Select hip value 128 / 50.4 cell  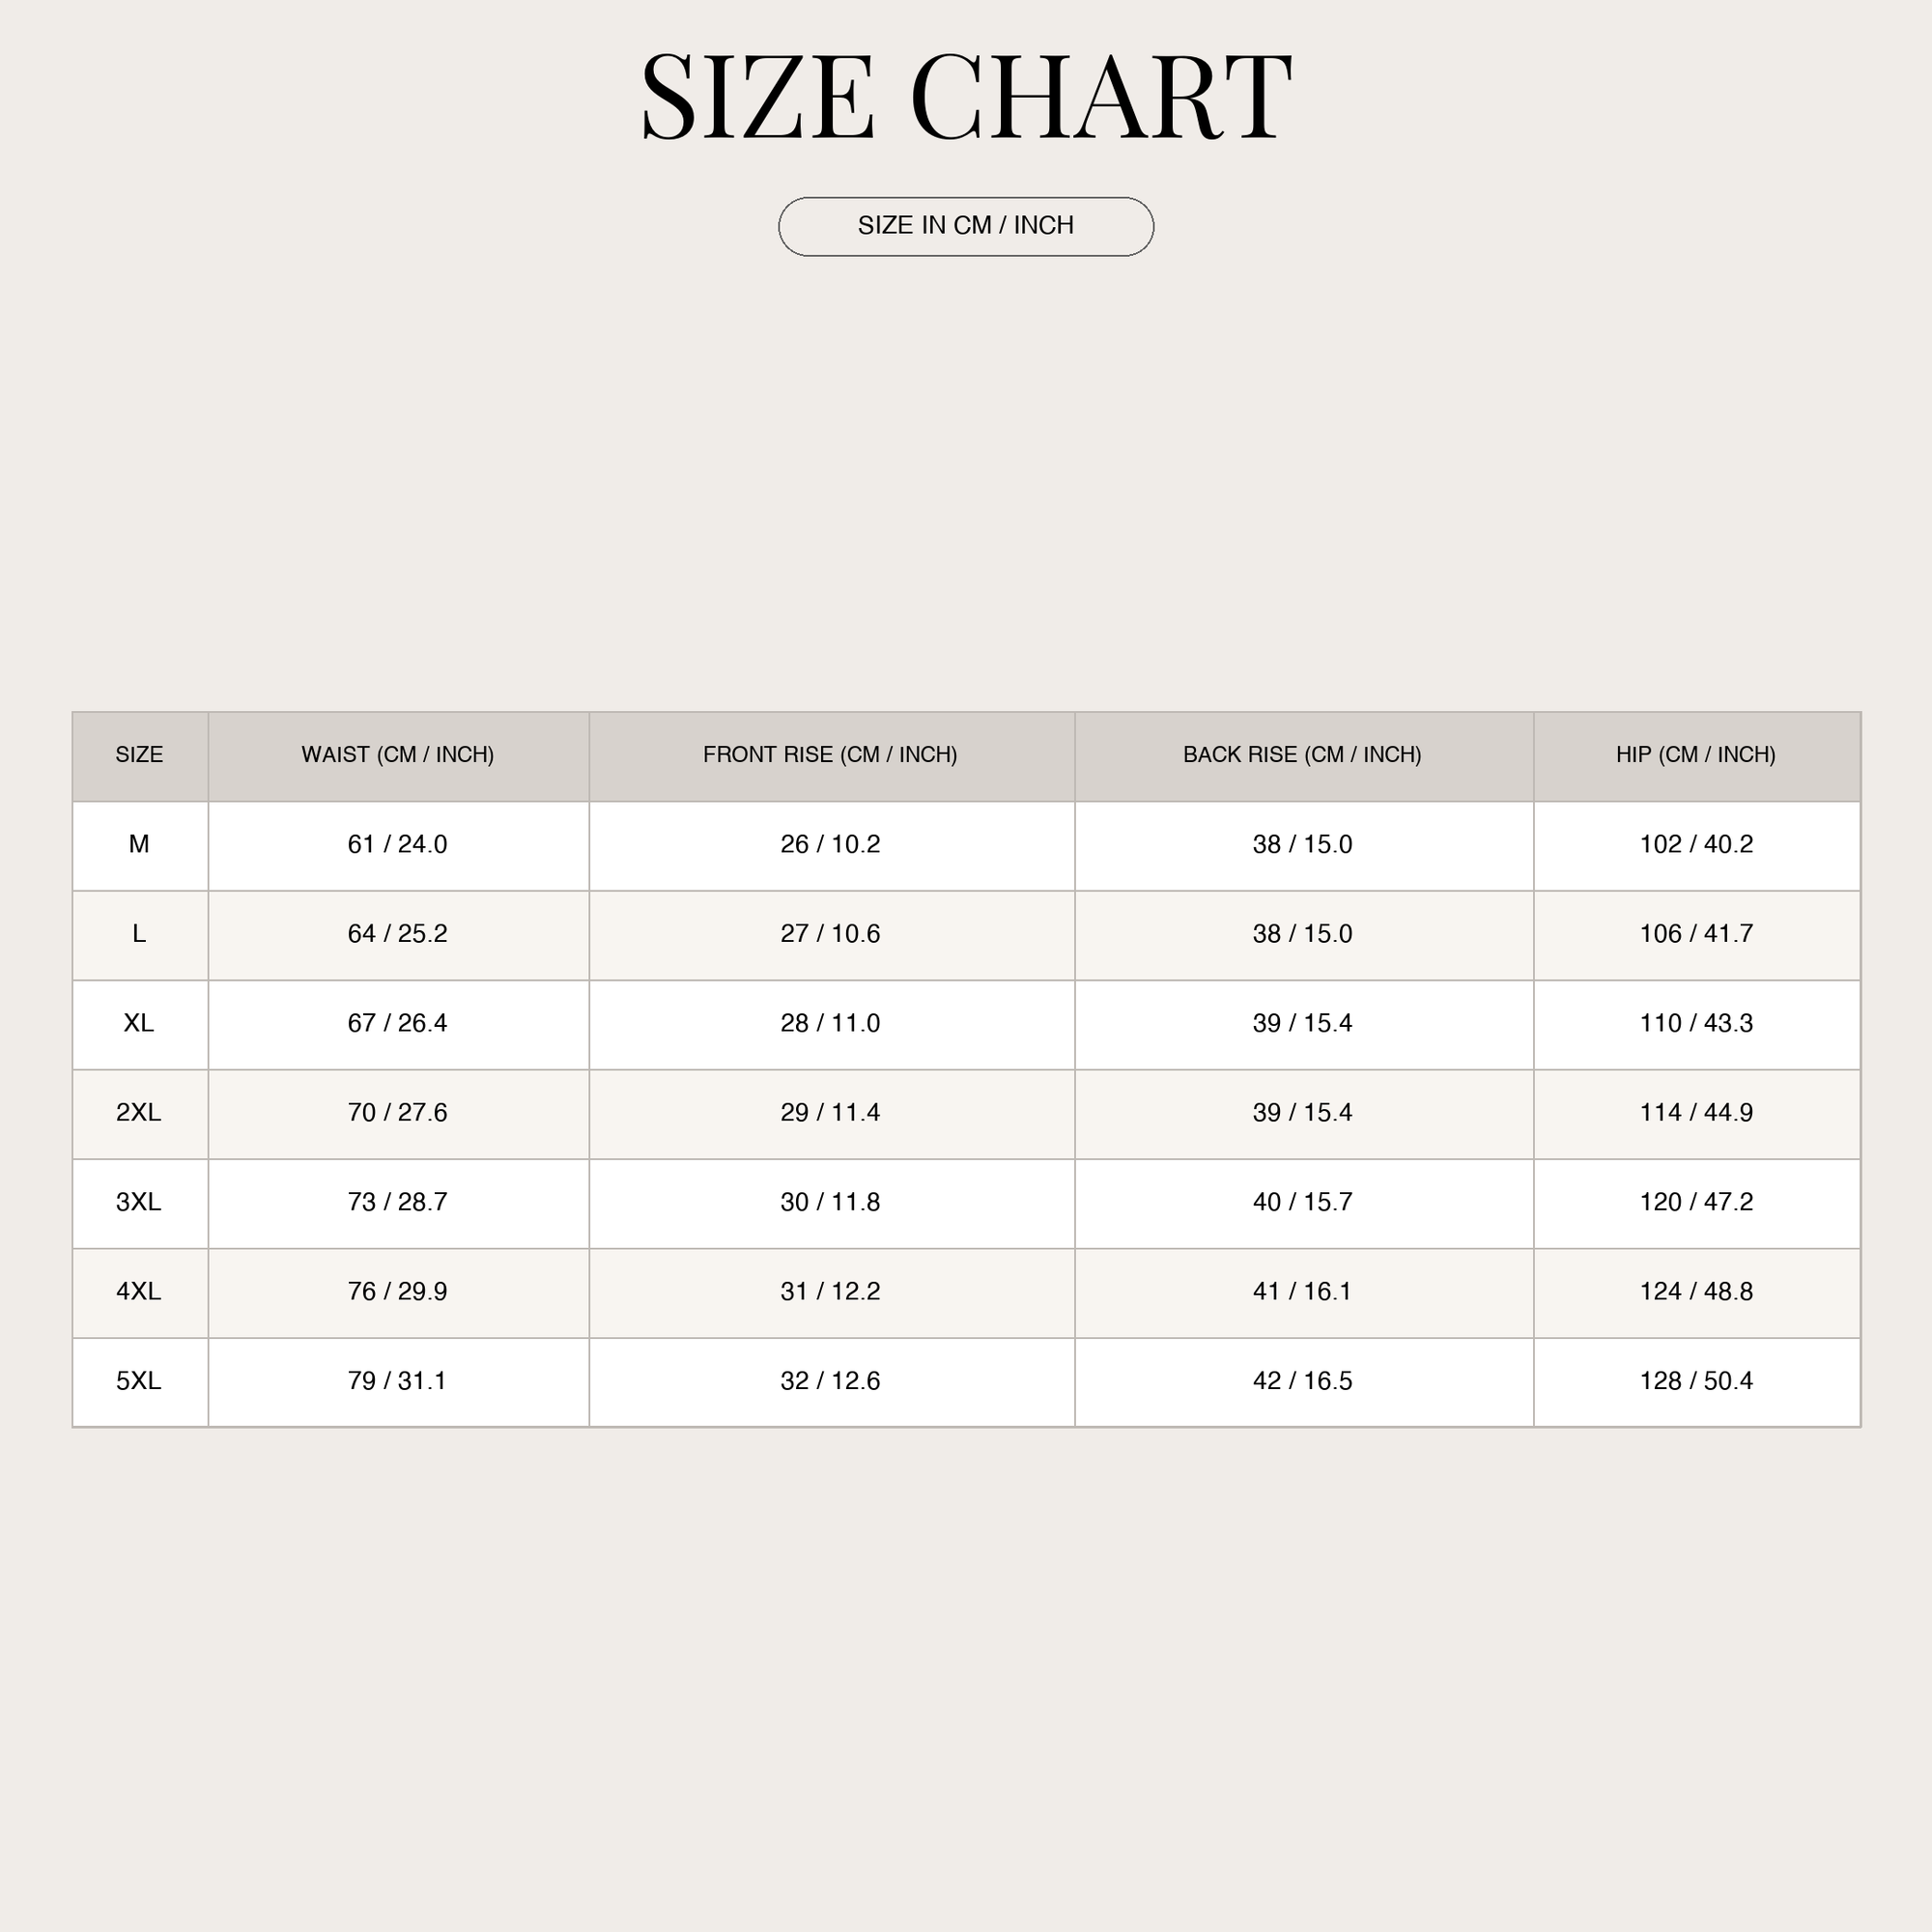tap(1696, 1381)
